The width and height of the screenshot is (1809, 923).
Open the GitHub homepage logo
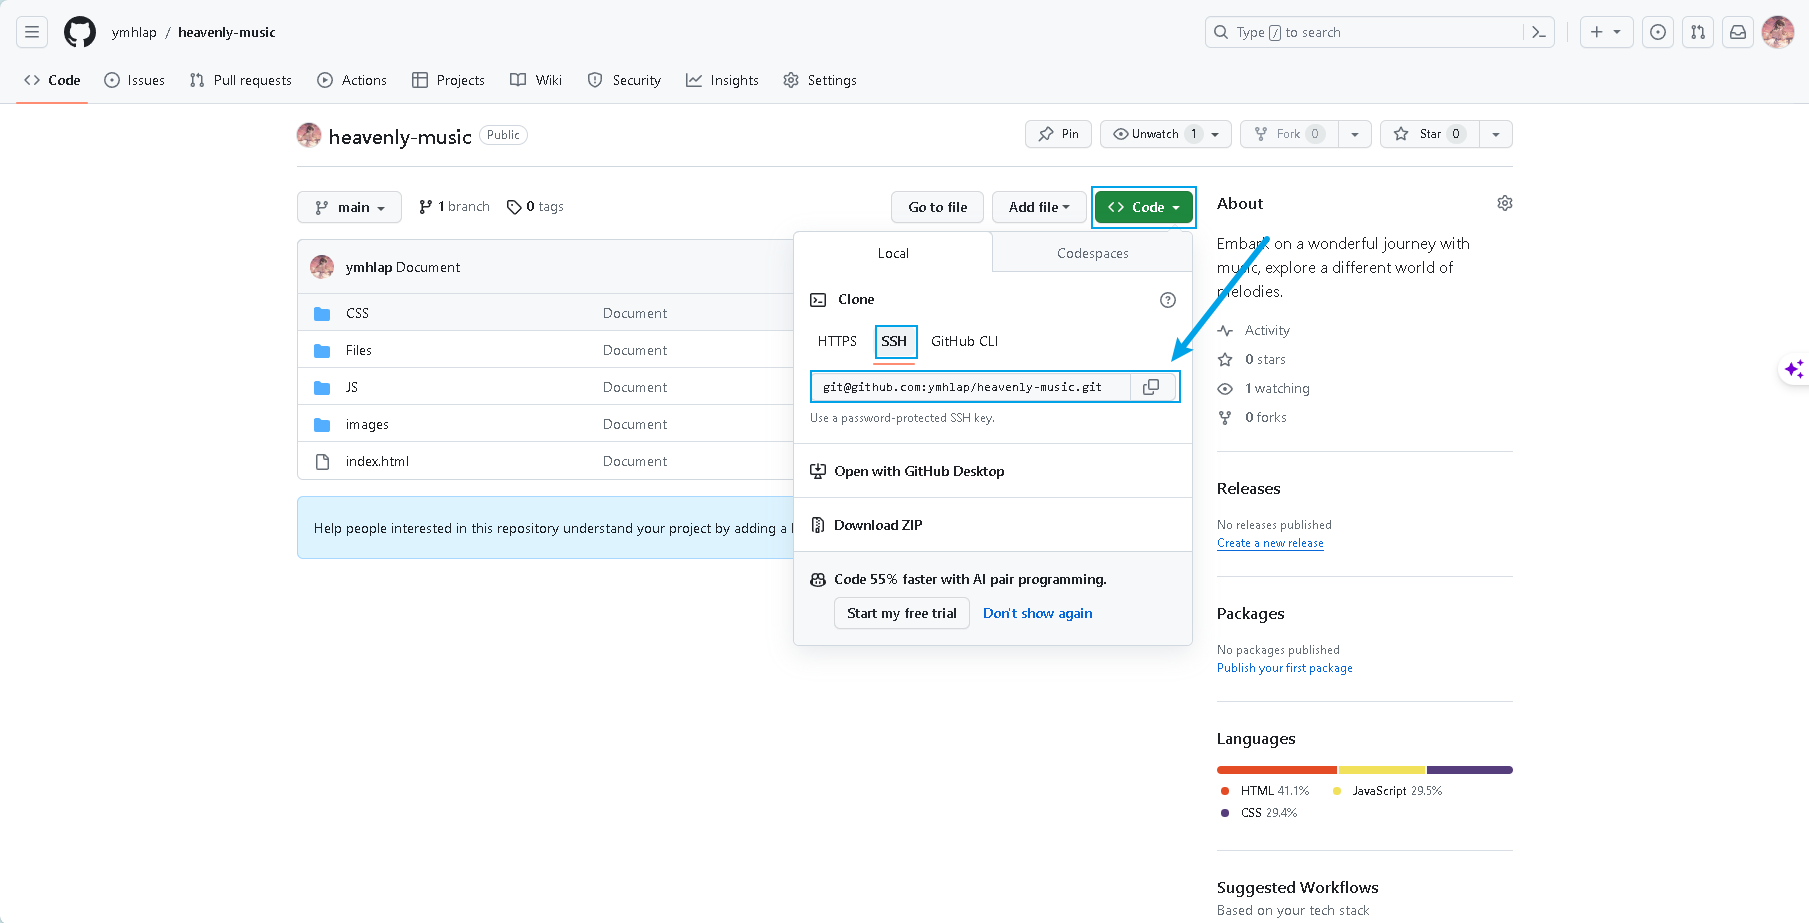point(80,32)
